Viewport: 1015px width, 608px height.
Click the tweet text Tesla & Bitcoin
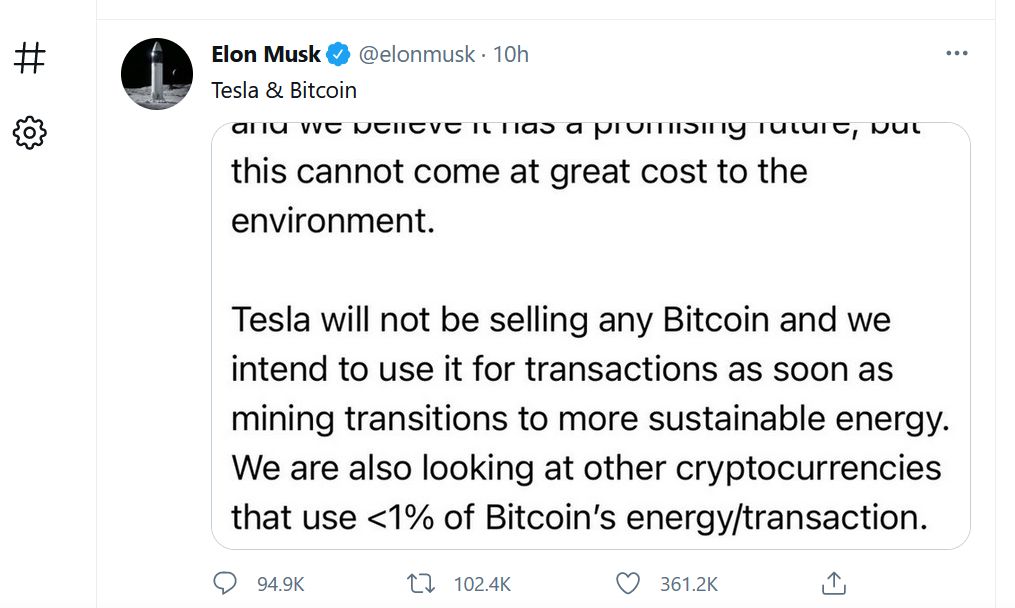click(x=284, y=90)
